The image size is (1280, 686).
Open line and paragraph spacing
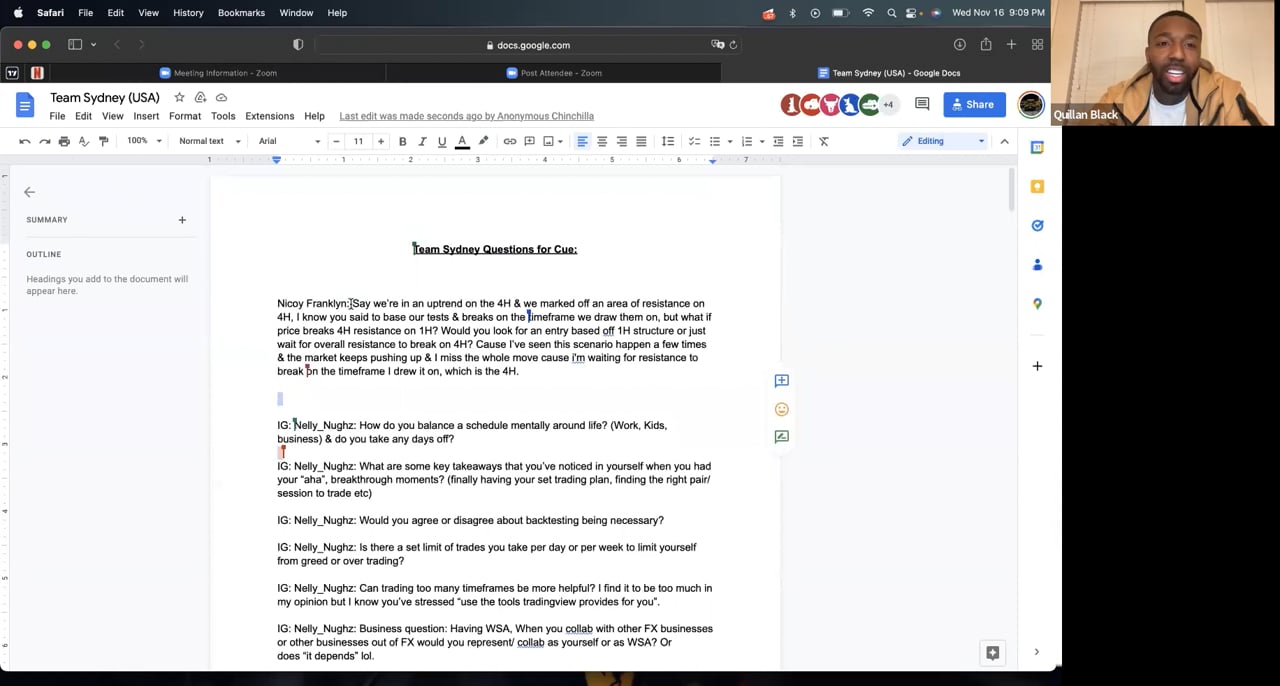point(668,141)
